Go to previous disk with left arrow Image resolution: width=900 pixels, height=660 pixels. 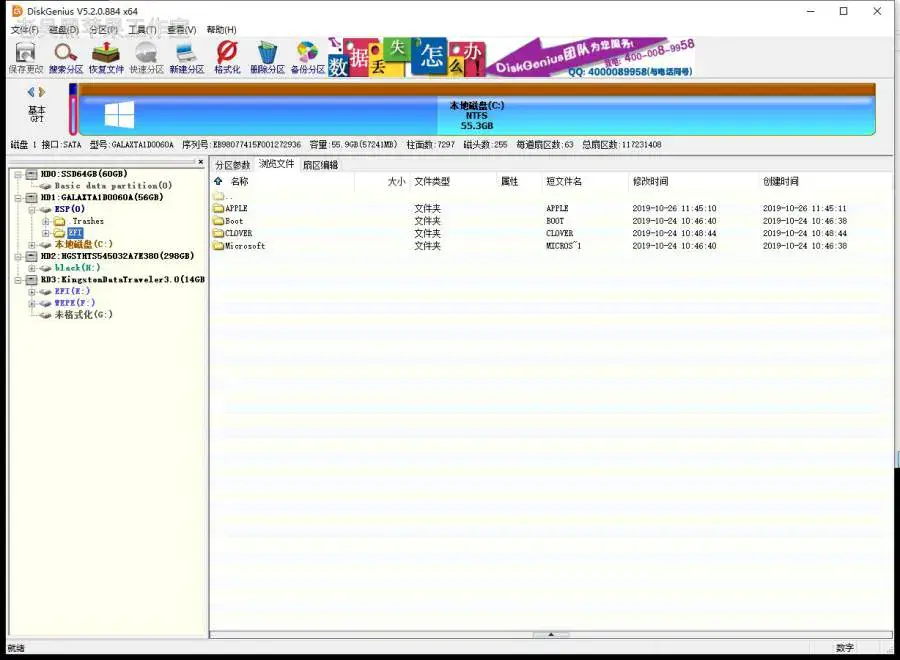click(31, 92)
